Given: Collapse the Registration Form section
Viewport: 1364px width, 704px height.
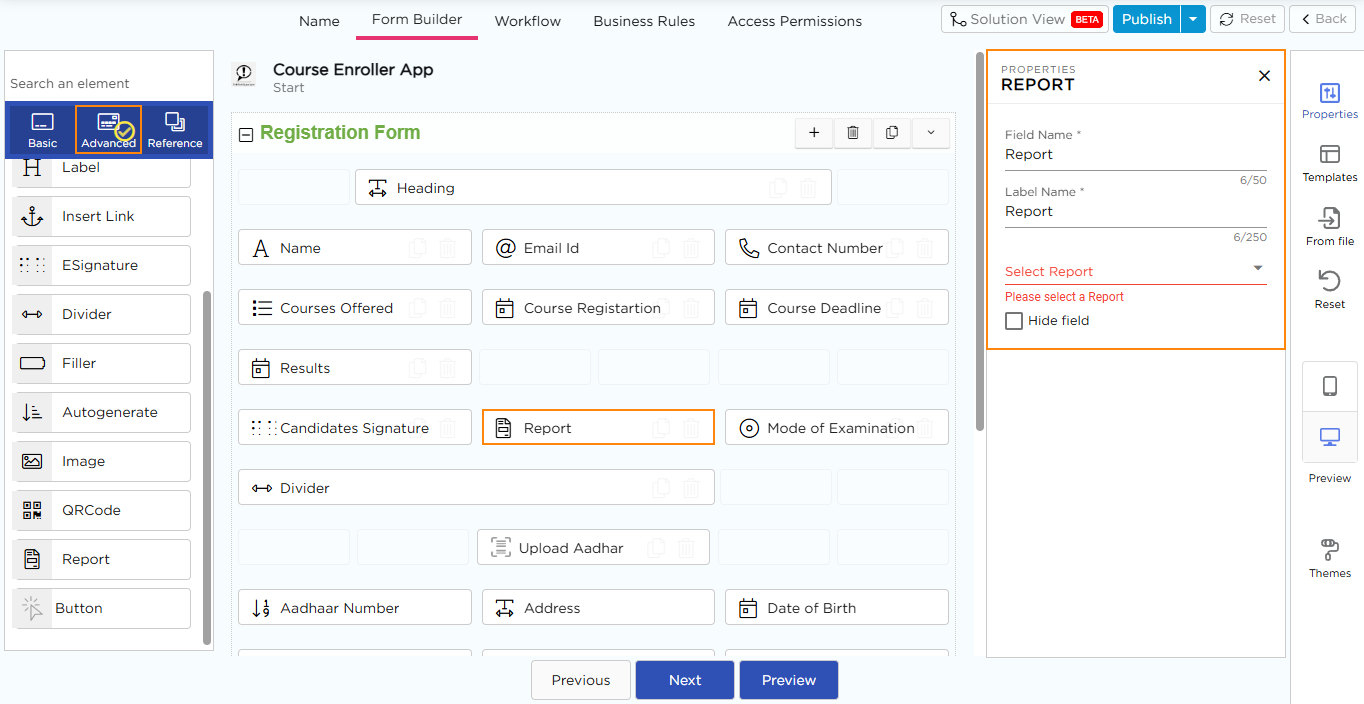Looking at the screenshot, I should click(246, 134).
